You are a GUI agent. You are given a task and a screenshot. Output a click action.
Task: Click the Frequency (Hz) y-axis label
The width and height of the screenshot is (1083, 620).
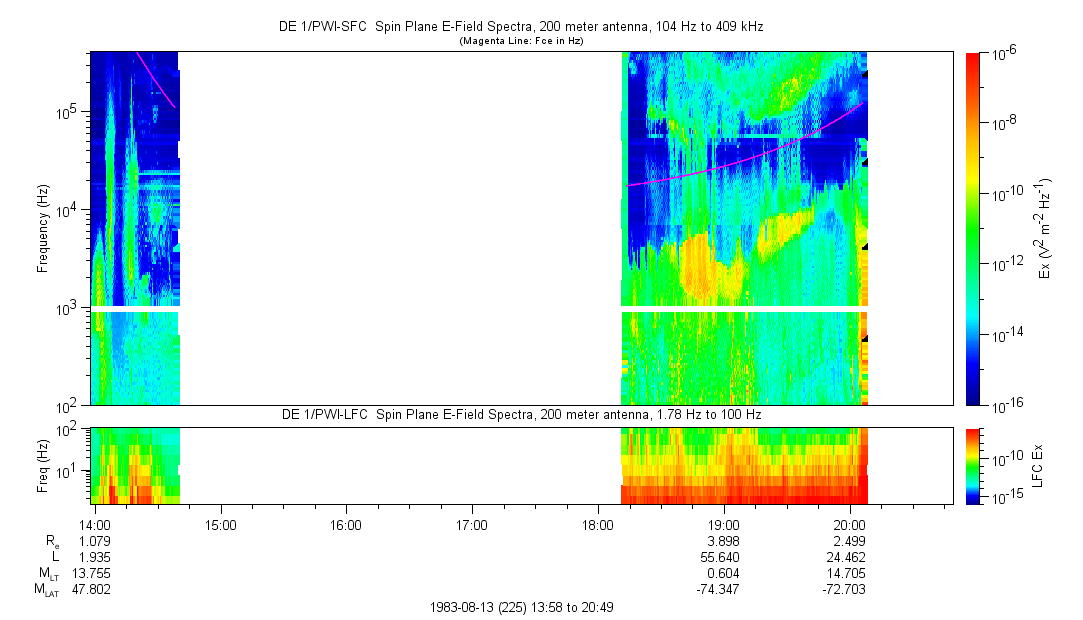point(43,228)
